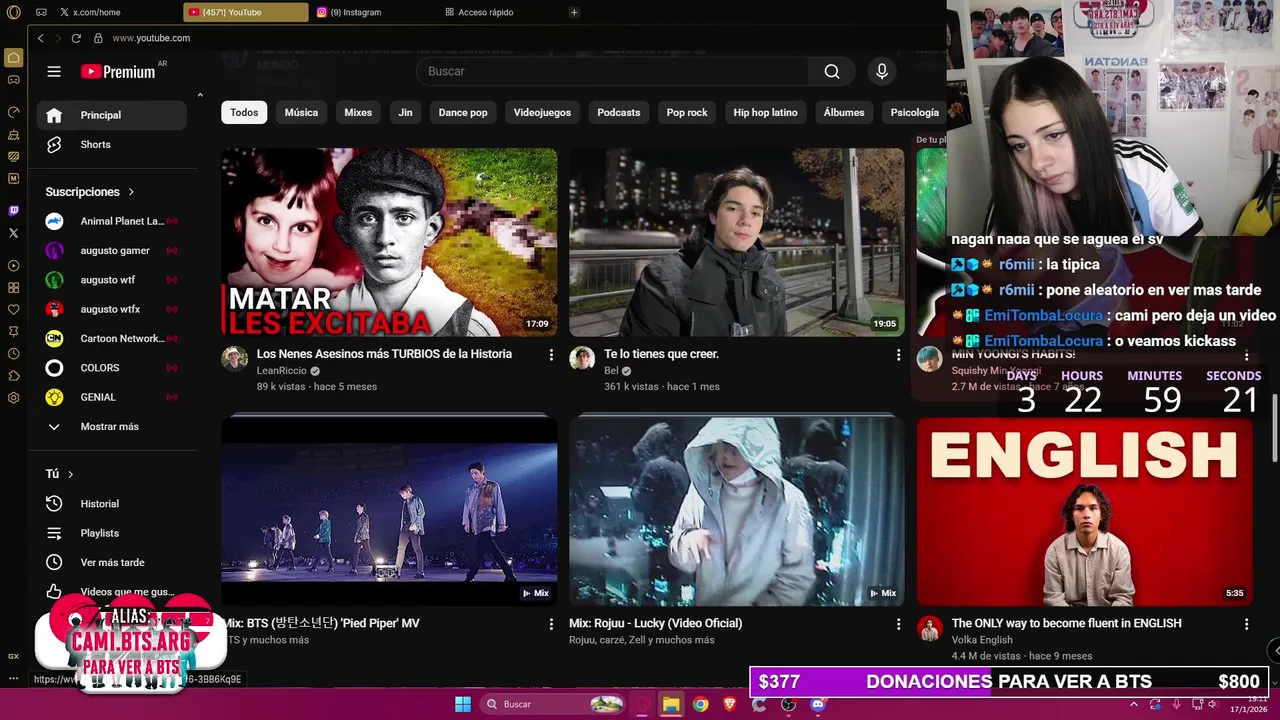Screen dimensions: 1280x720
Task: Play the Rojuu Lucky mix thumbnail
Action: (x=737, y=510)
